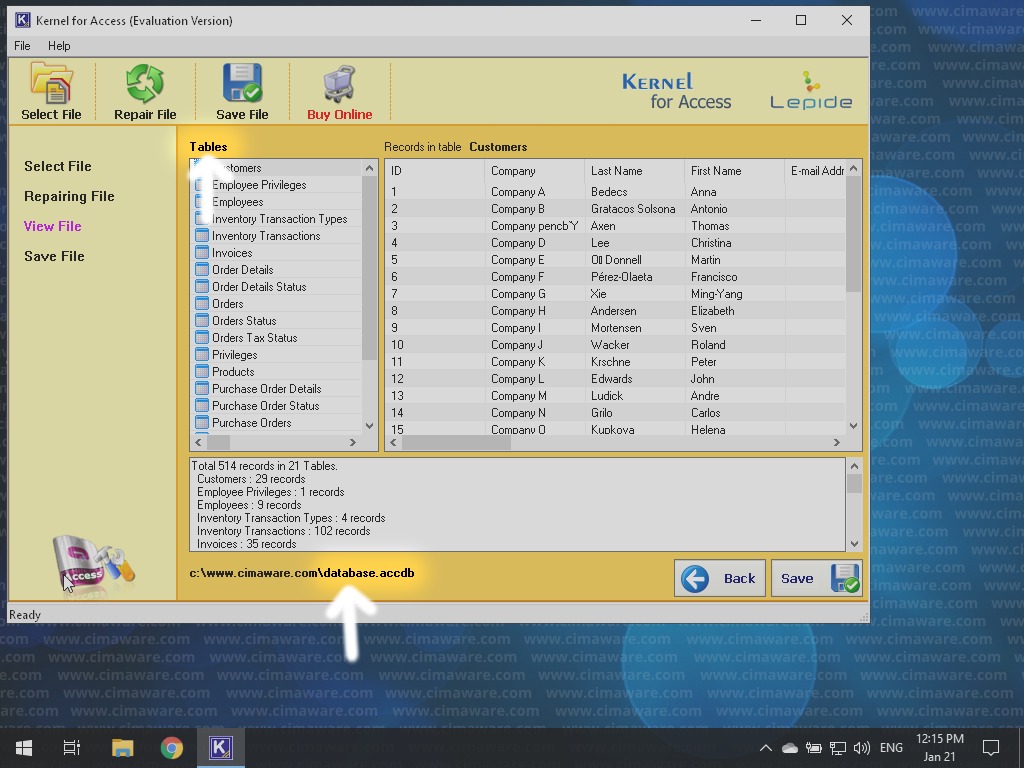Image resolution: width=1024 pixels, height=768 pixels.
Task: Open File Explorer from the taskbar
Action: click(x=122, y=747)
